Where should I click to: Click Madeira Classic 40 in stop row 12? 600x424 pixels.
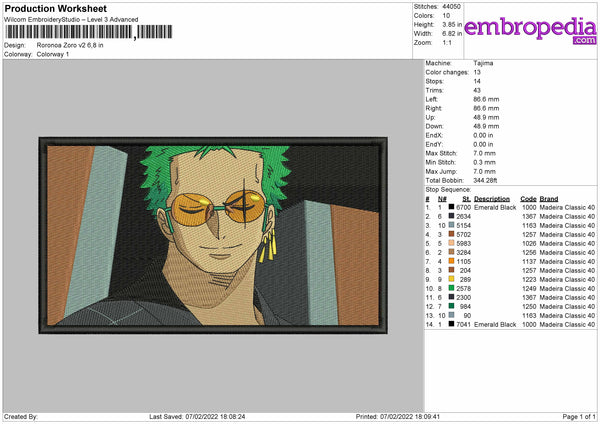(567, 307)
